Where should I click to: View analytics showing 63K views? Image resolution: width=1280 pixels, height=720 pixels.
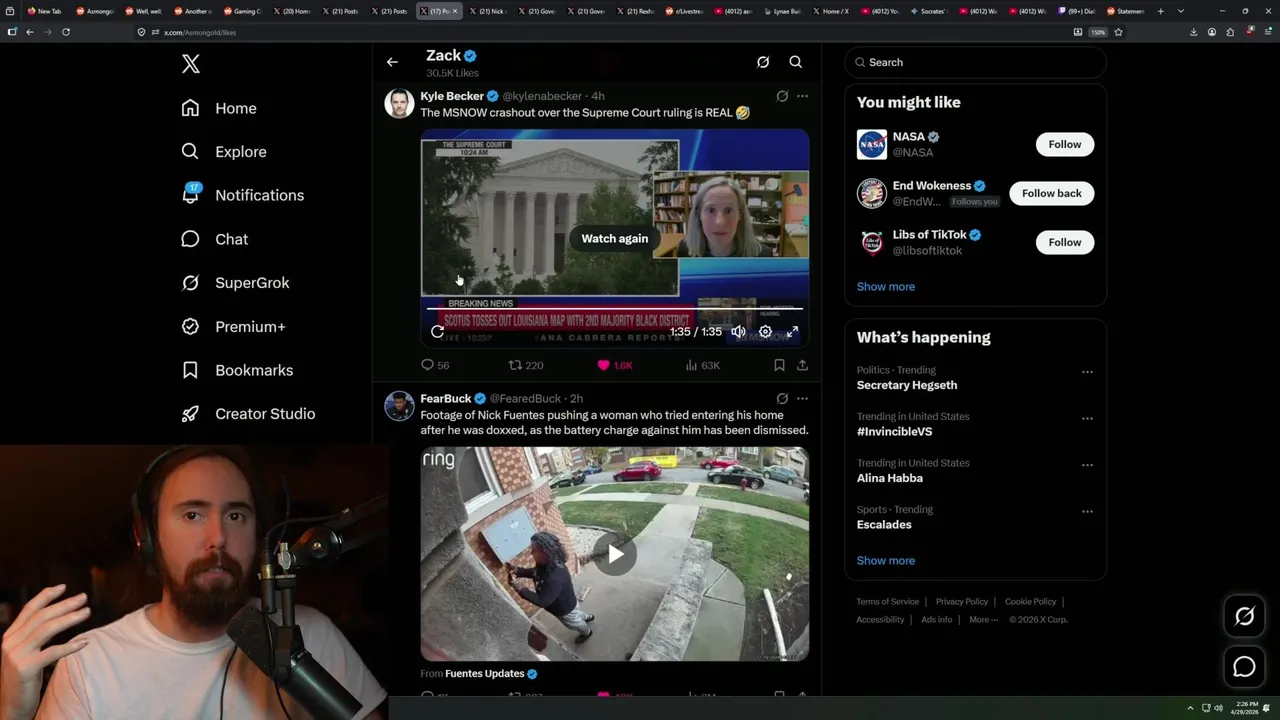[x=702, y=365]
